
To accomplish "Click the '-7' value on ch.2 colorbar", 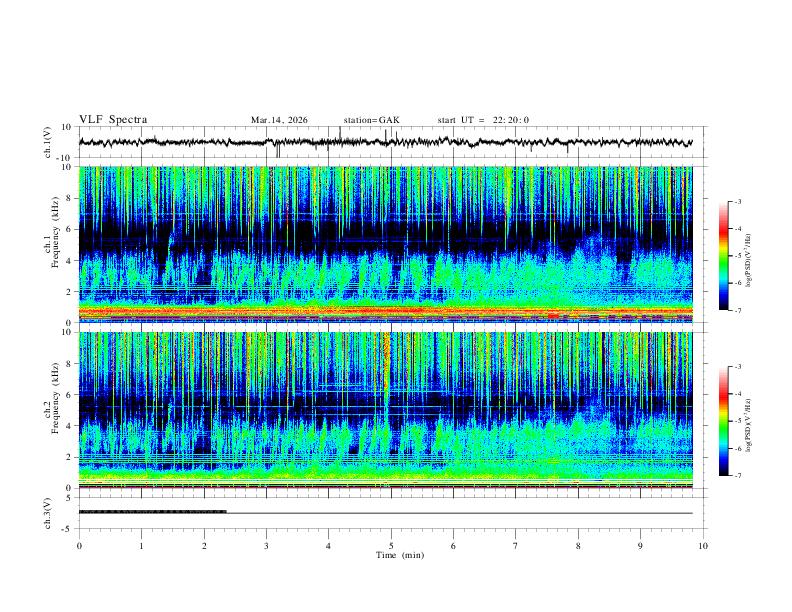I will [x=737, y=476].
